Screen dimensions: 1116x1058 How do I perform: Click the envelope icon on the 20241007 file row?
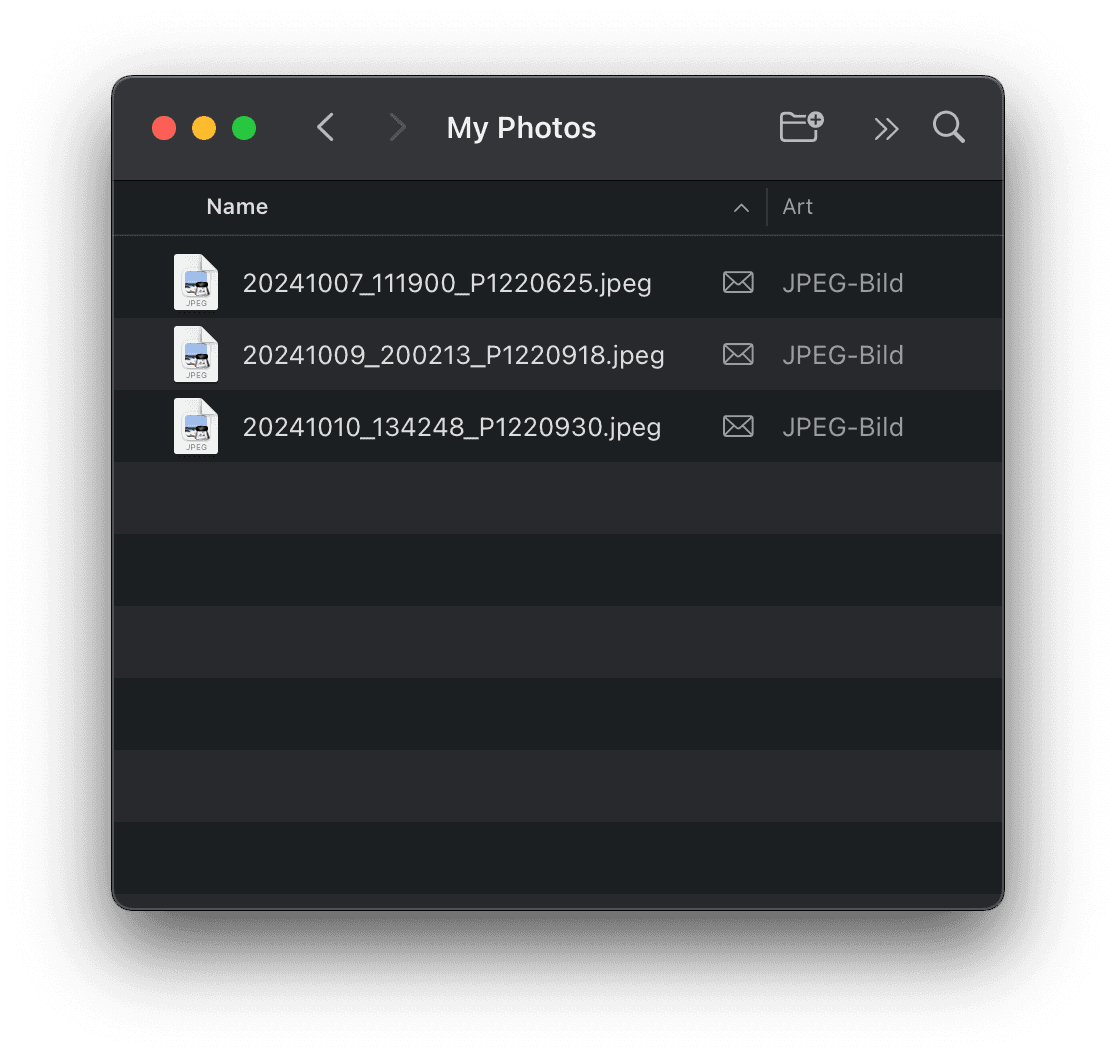point(738,282)
